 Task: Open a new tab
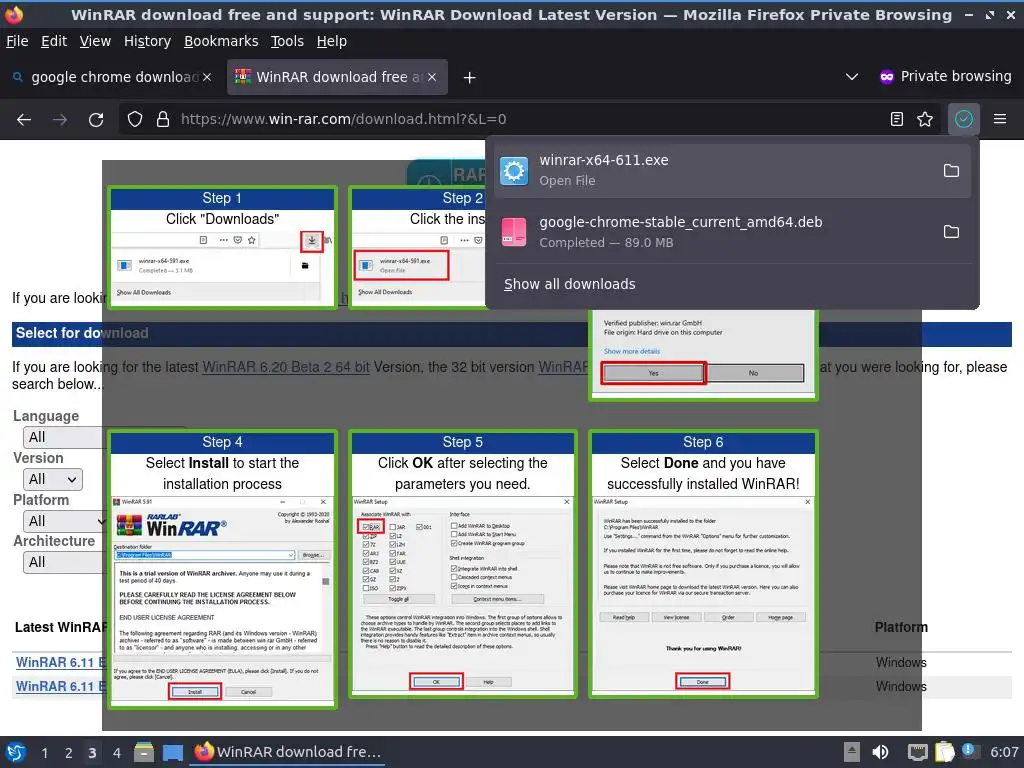[469, 78]
